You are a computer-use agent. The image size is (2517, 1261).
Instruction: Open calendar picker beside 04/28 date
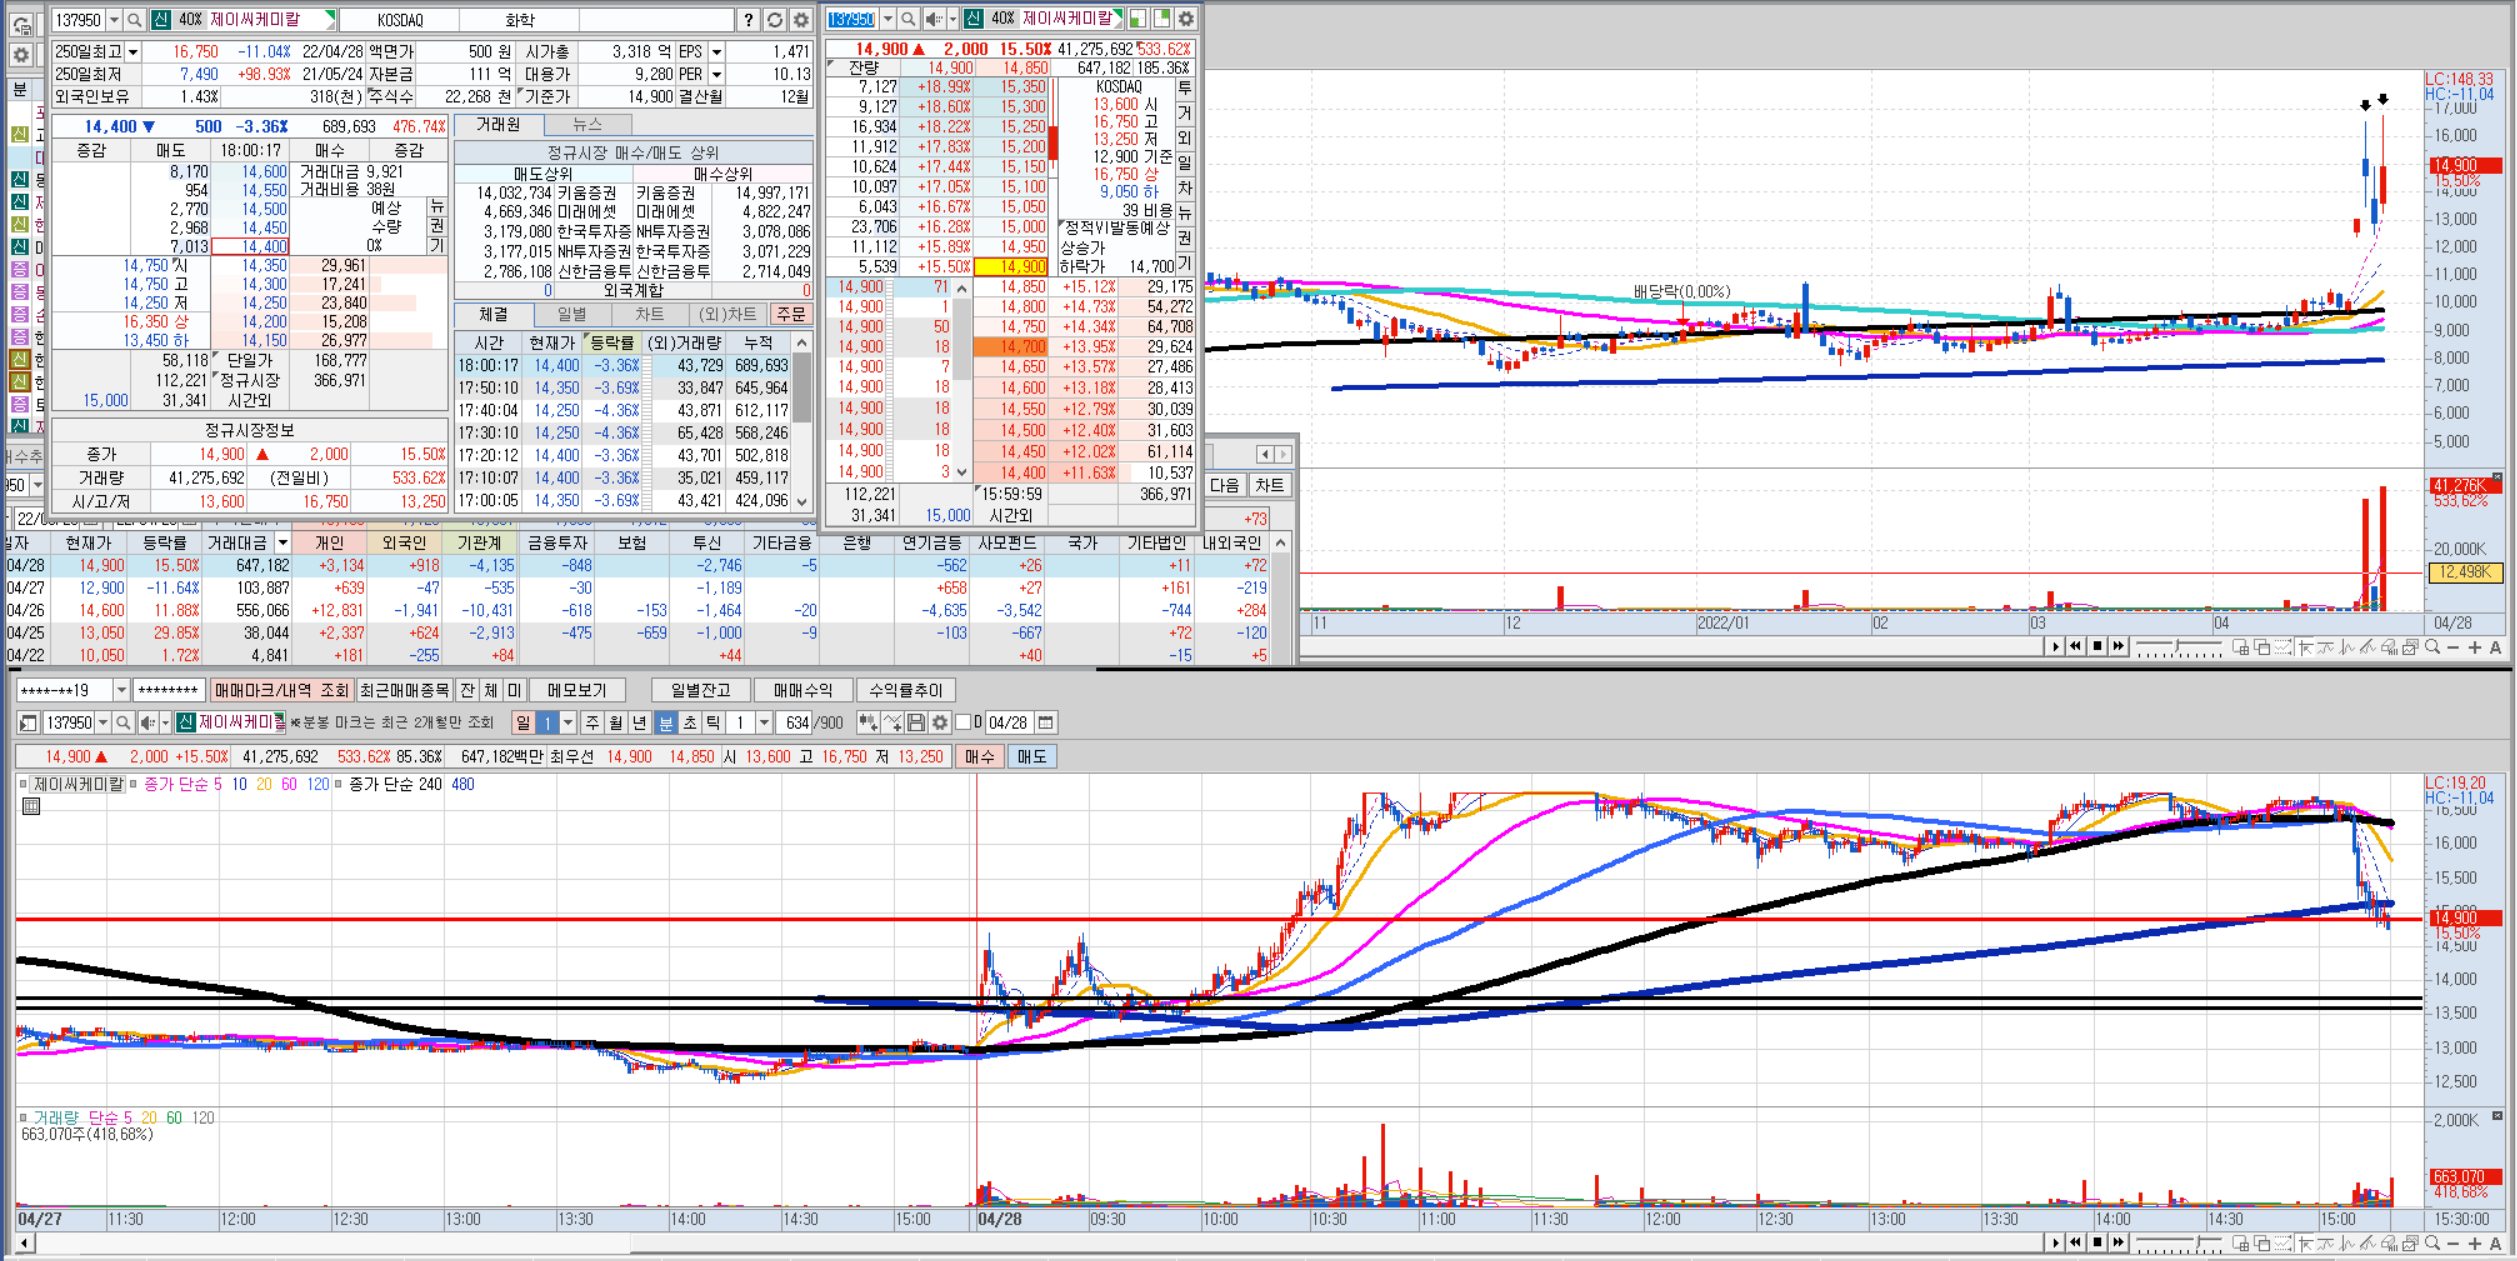tap(1046, 722)
